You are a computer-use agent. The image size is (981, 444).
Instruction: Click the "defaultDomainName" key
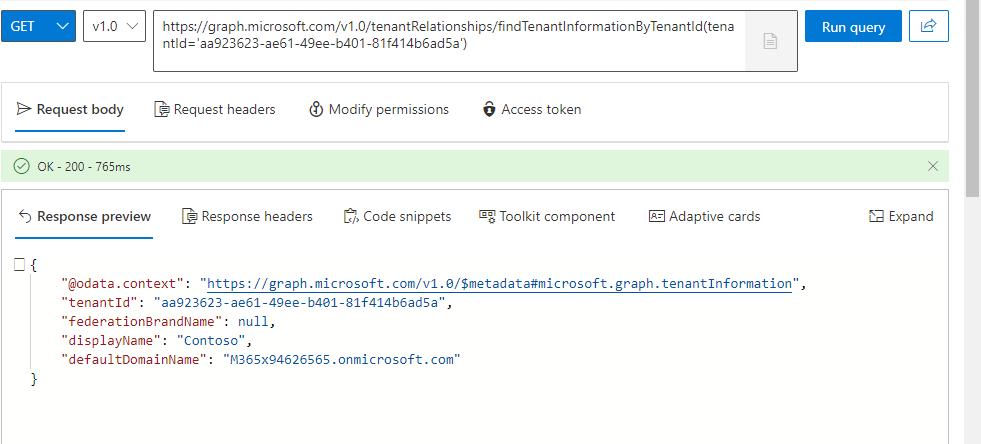[133, 360]
